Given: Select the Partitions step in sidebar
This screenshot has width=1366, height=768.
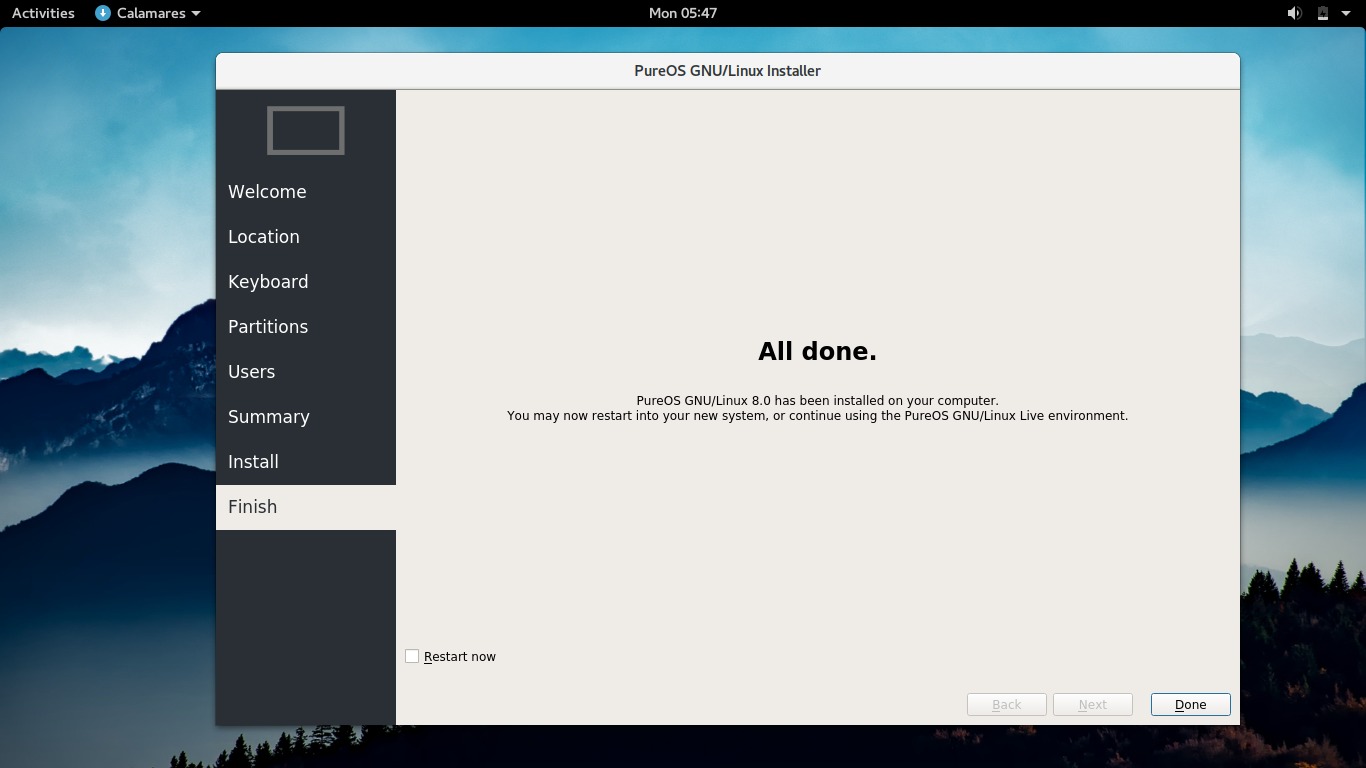Looking at the screenshot, I should tap(268, 326).
